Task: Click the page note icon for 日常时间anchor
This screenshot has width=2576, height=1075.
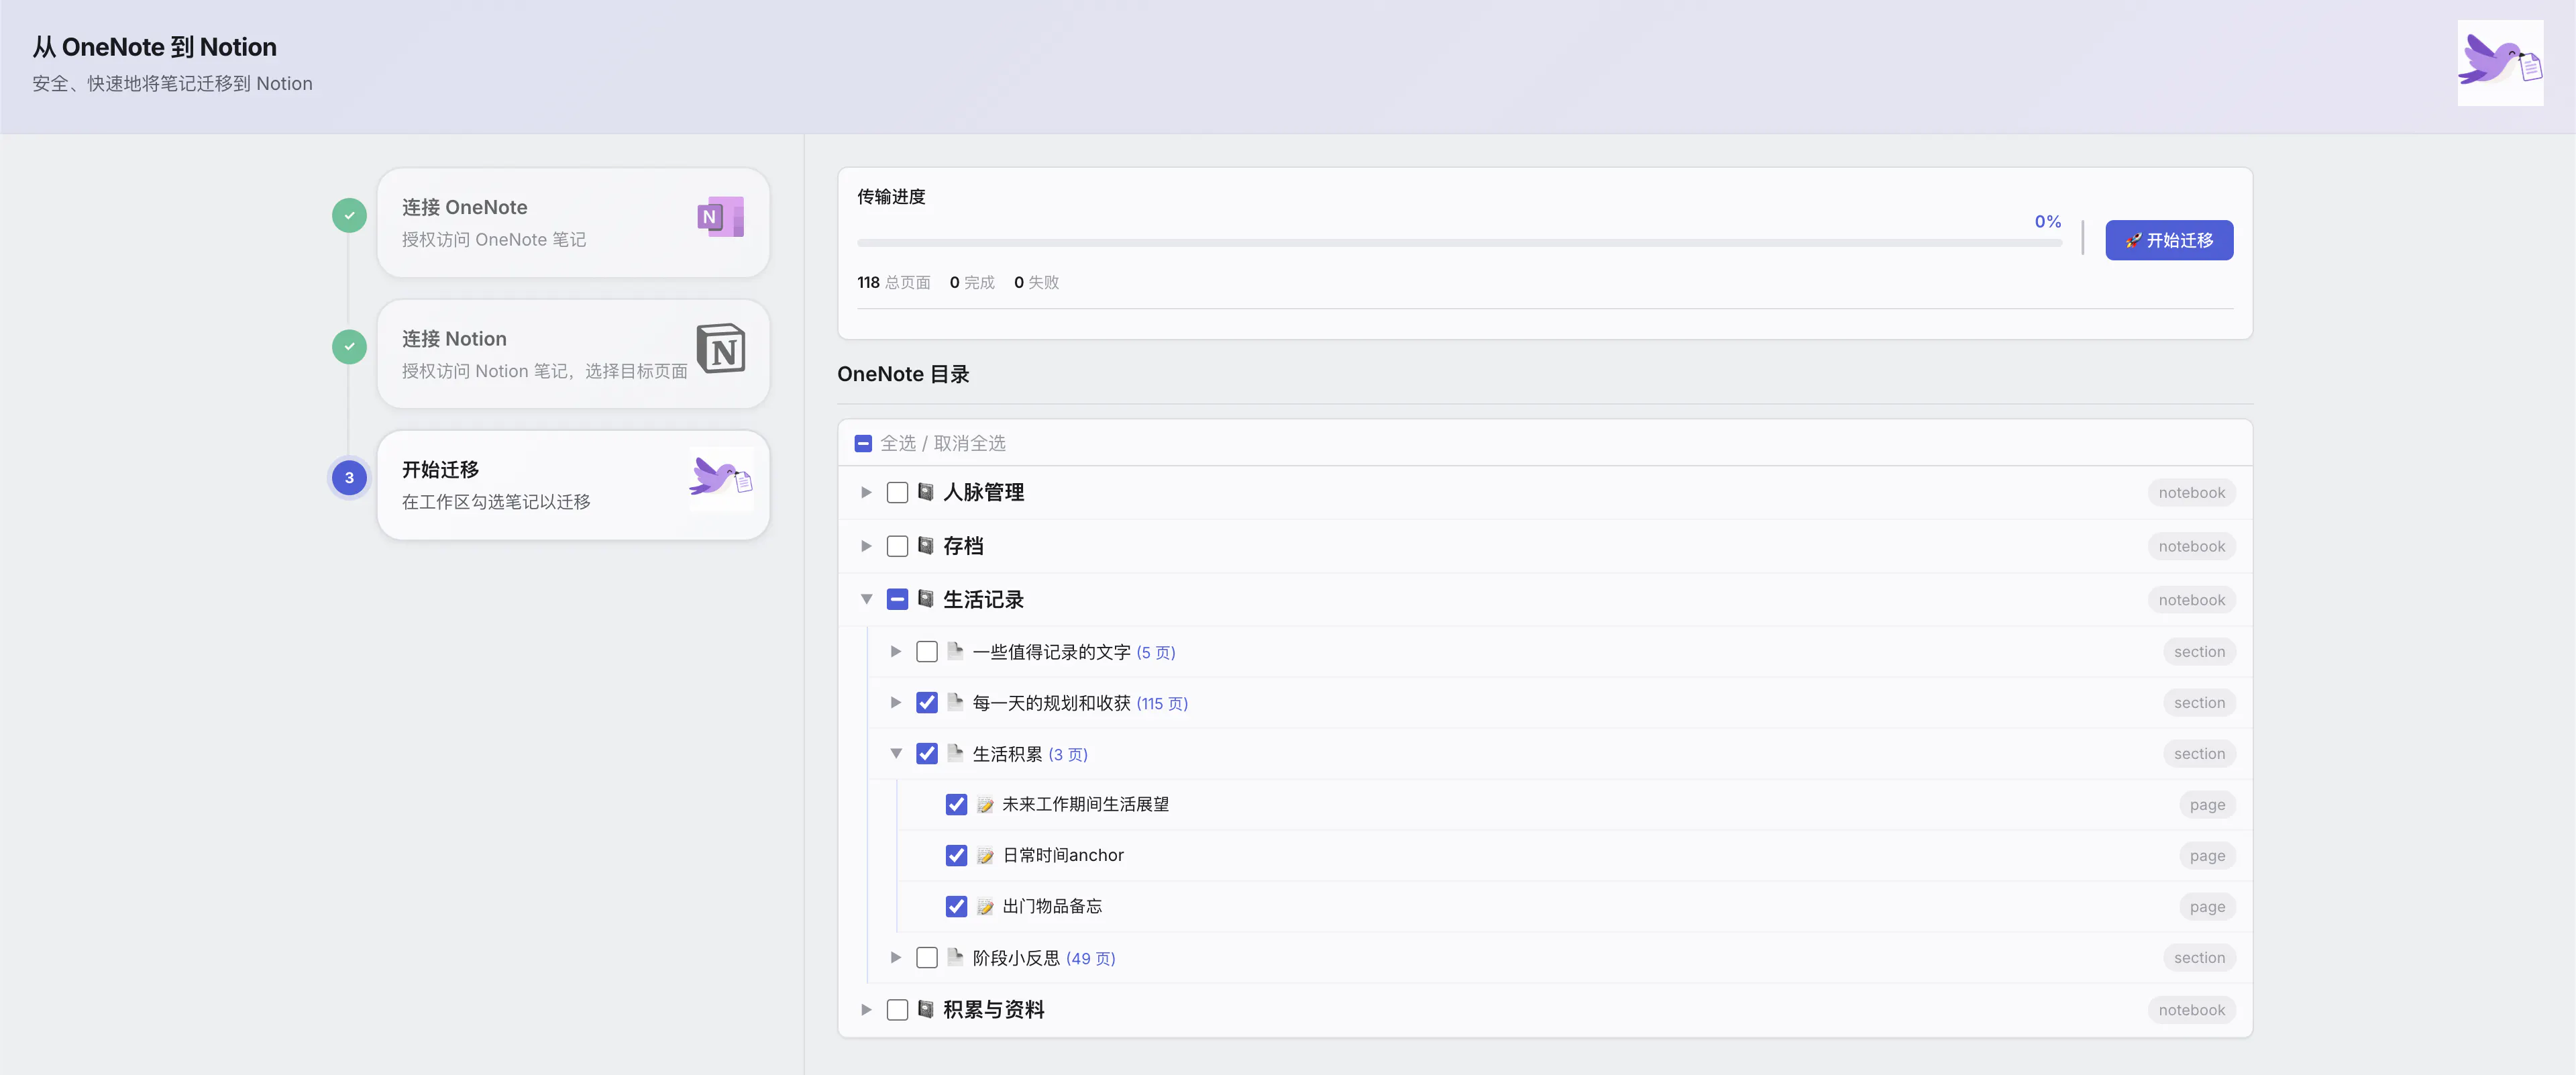Action: (x=985, y=856)
